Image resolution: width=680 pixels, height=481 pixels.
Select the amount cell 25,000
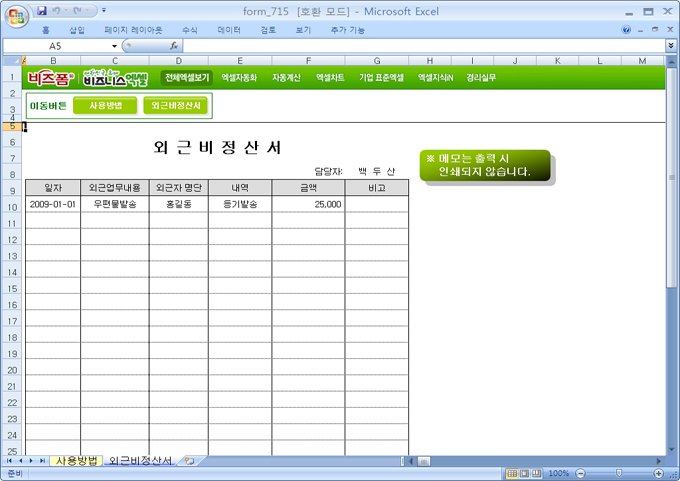(308, 204)
